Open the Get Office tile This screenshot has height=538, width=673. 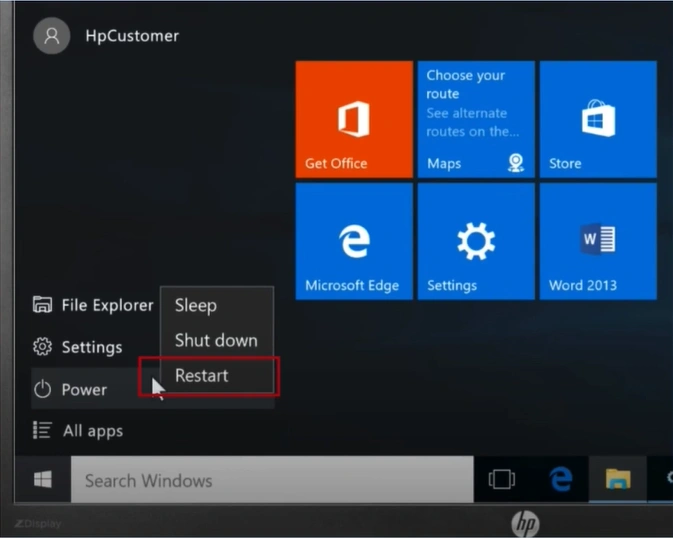(354, 119)
